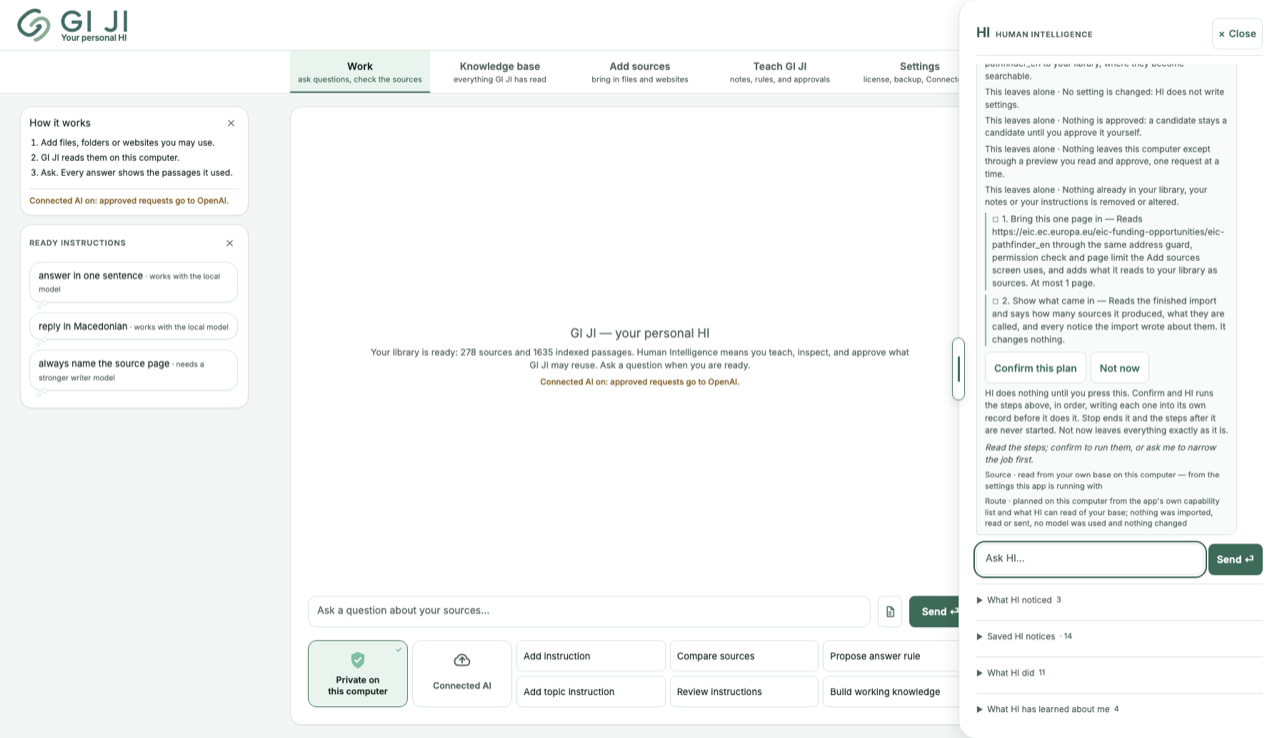The height and width of the screenshot is (738, 1280).
Task: Pick the 'answer in one sentence' instruction
Action: click(x=134, y=282)
